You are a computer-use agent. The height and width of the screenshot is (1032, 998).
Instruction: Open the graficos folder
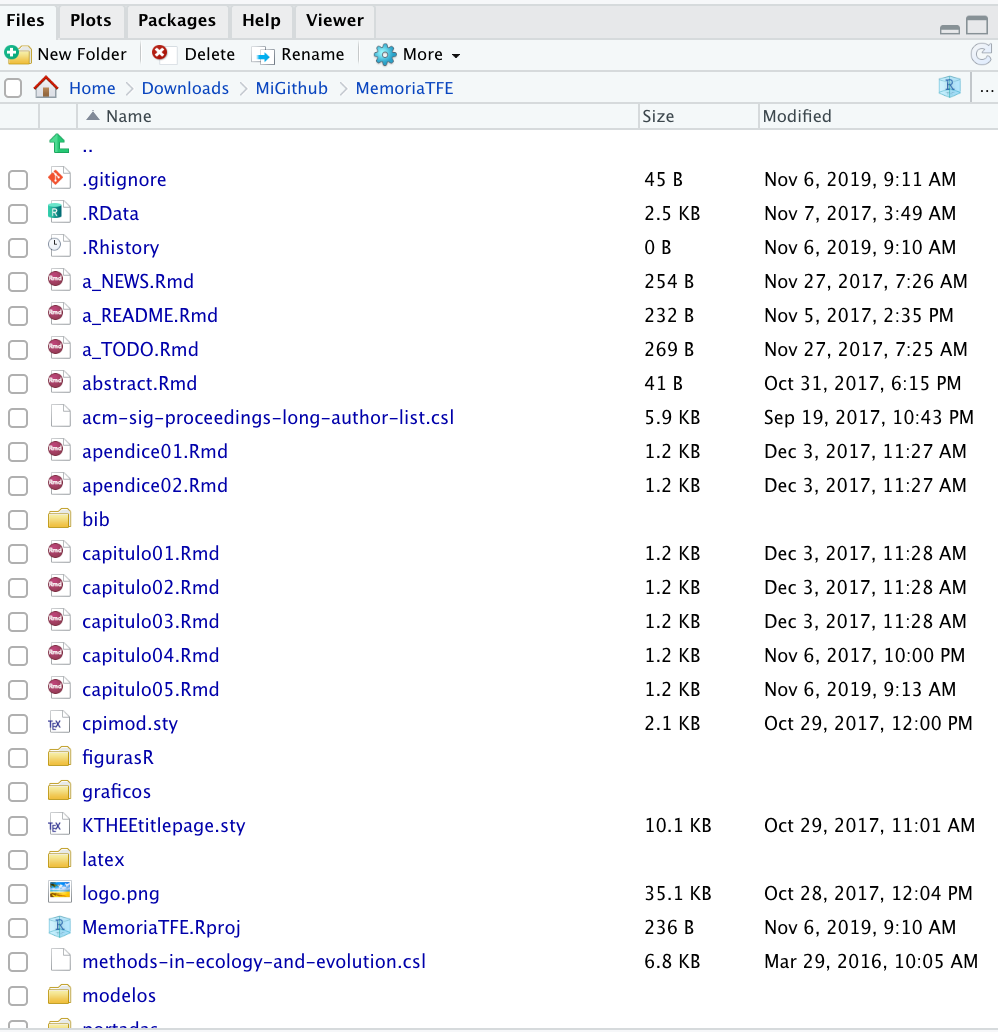[116, 791]
